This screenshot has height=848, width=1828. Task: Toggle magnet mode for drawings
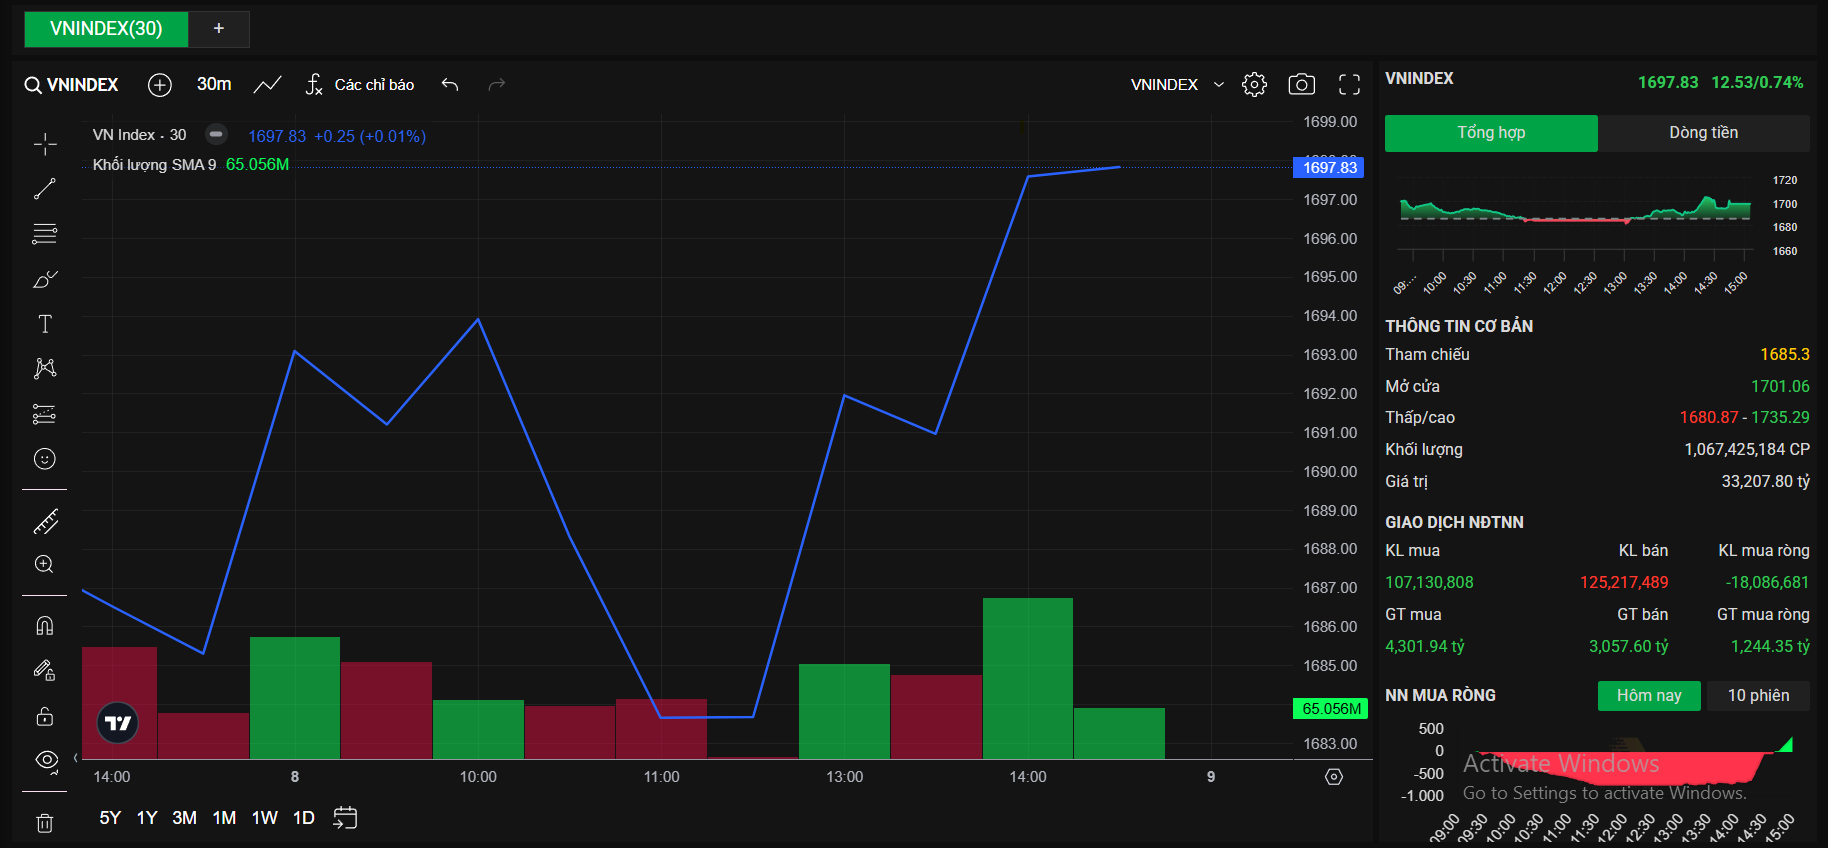tap(45, 626)
